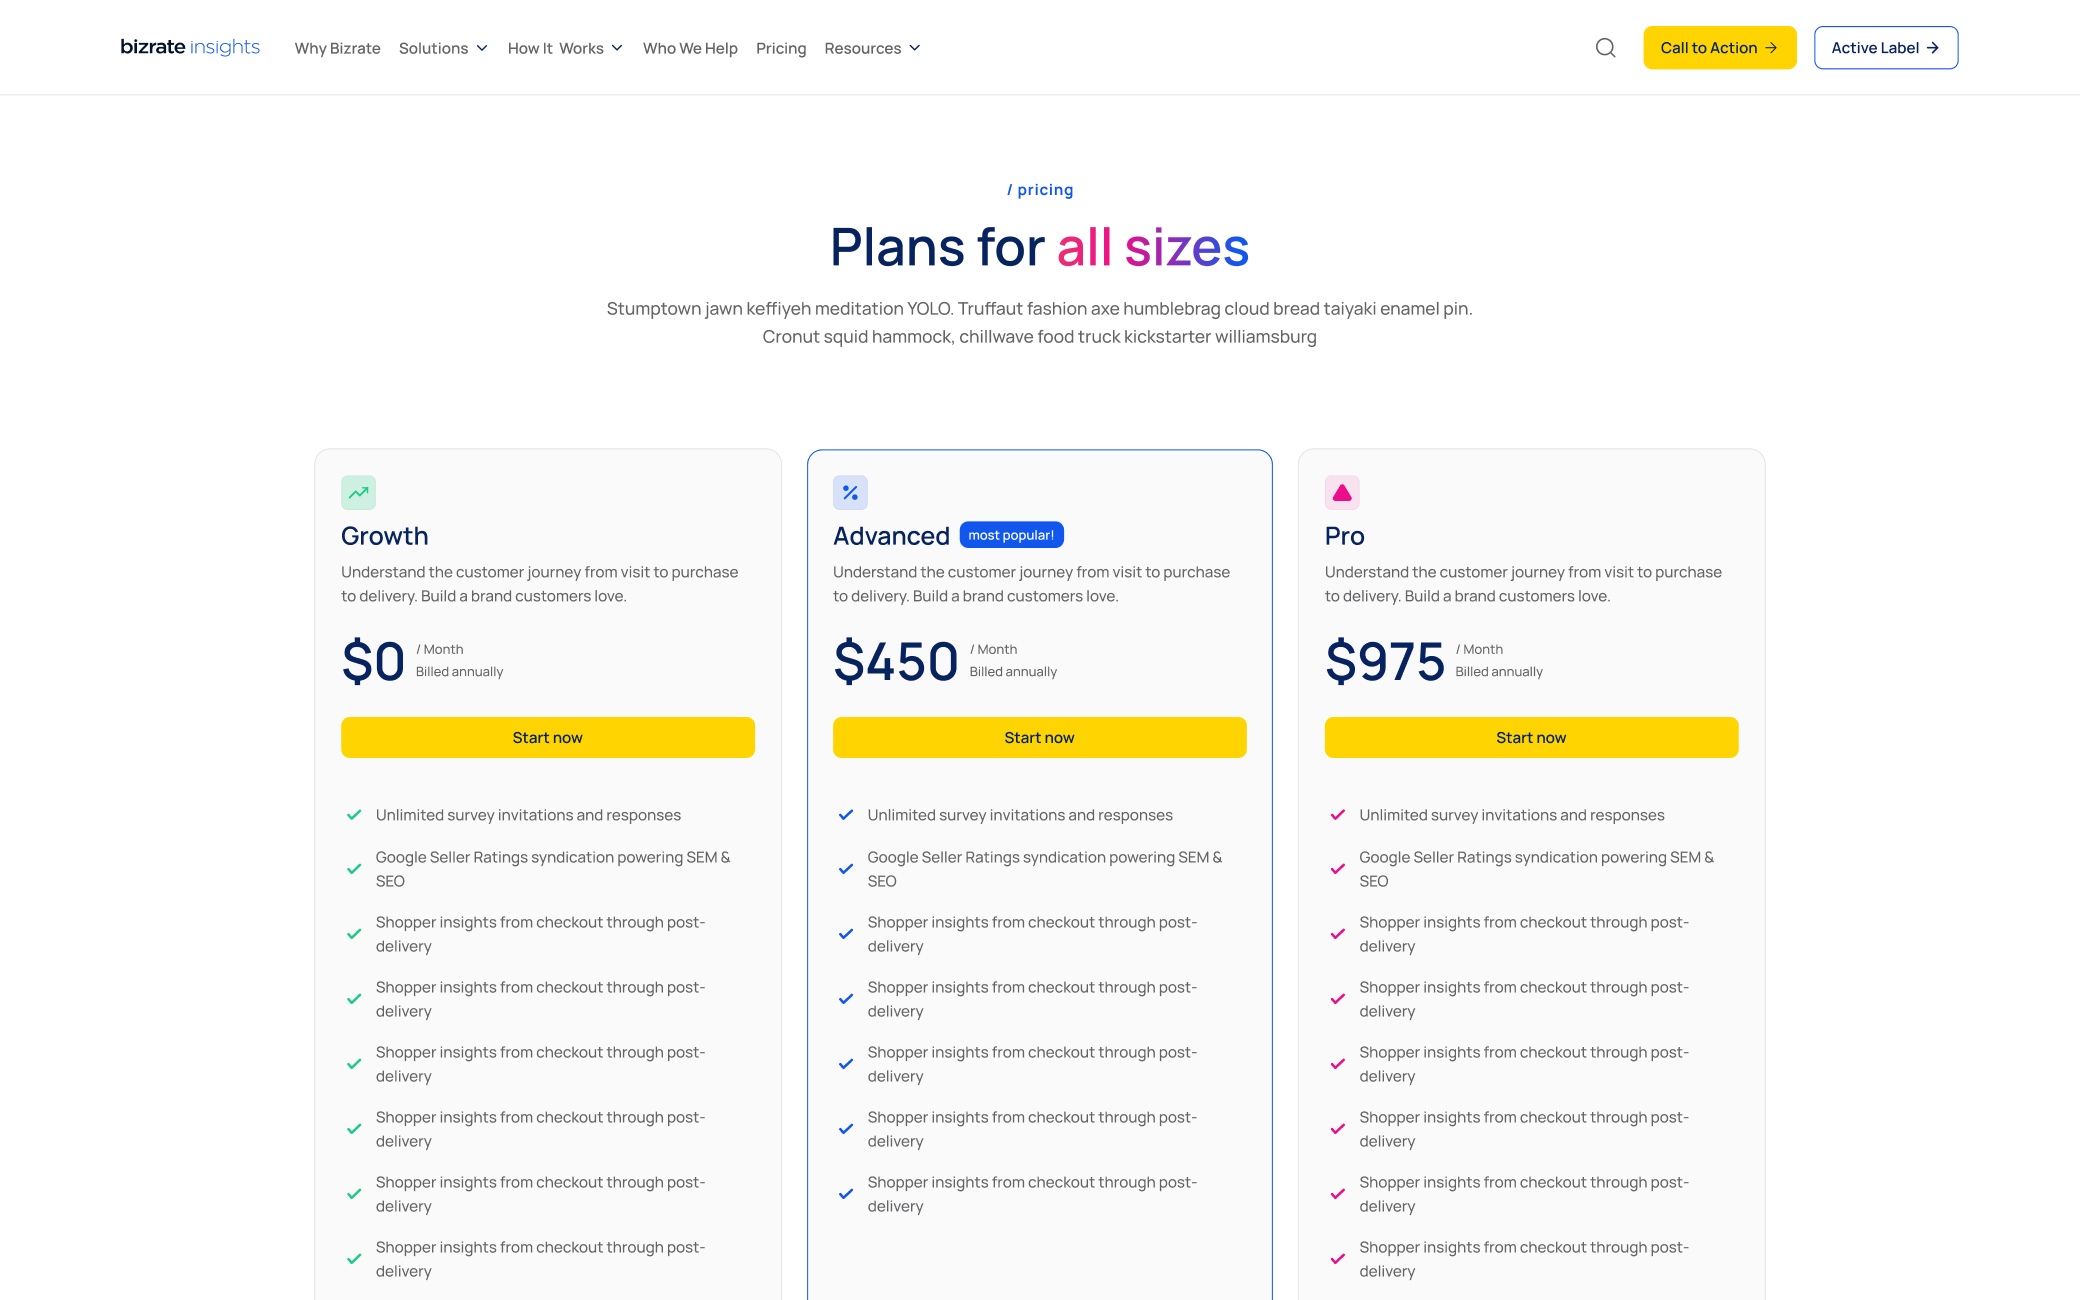2080x1300 pixels.
Task: Expand the Solutions navigation dropdown
Action: tap(443, 47)
